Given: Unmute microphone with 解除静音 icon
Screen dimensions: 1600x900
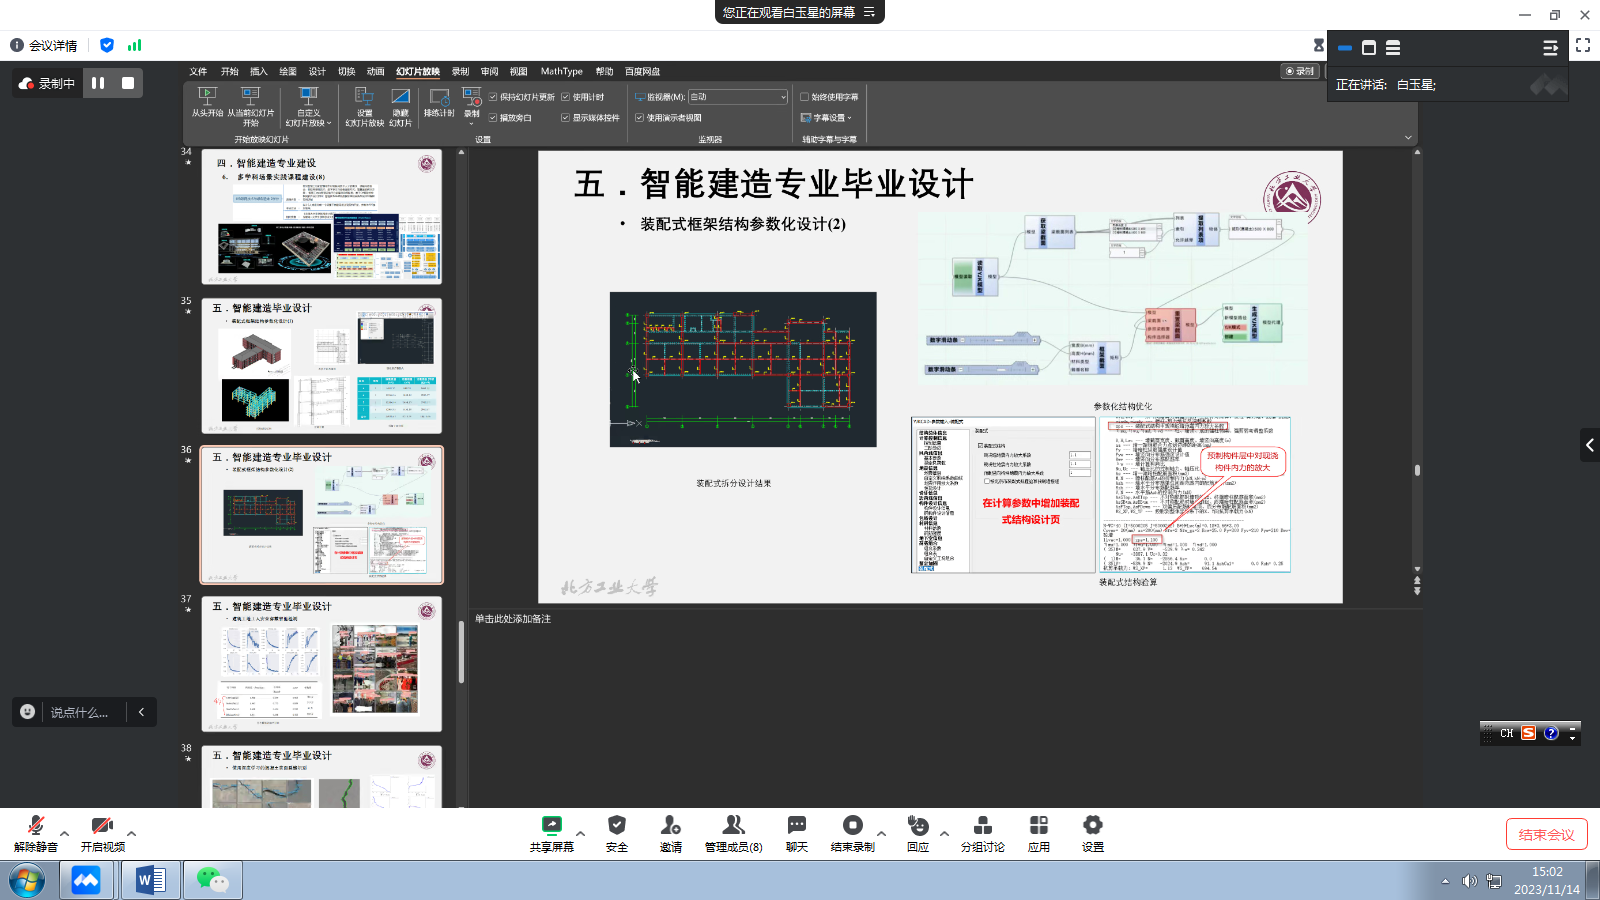Looking at the screenshot, I should click(x=36, y=826).
